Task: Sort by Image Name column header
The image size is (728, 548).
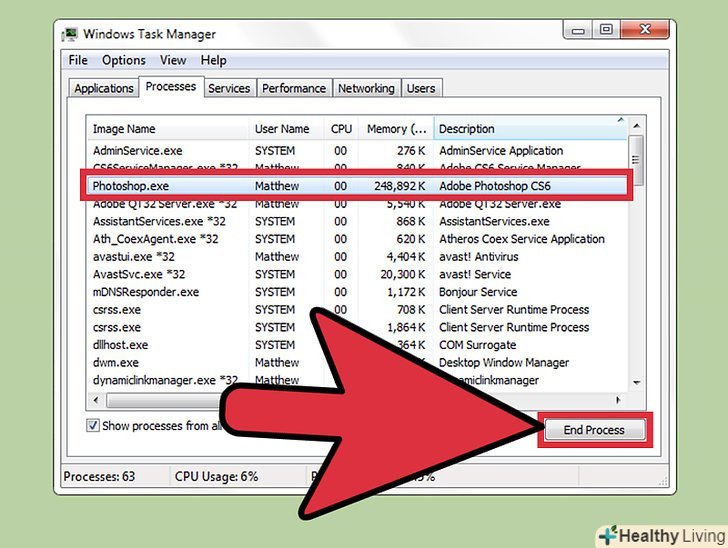Action: 167,129
